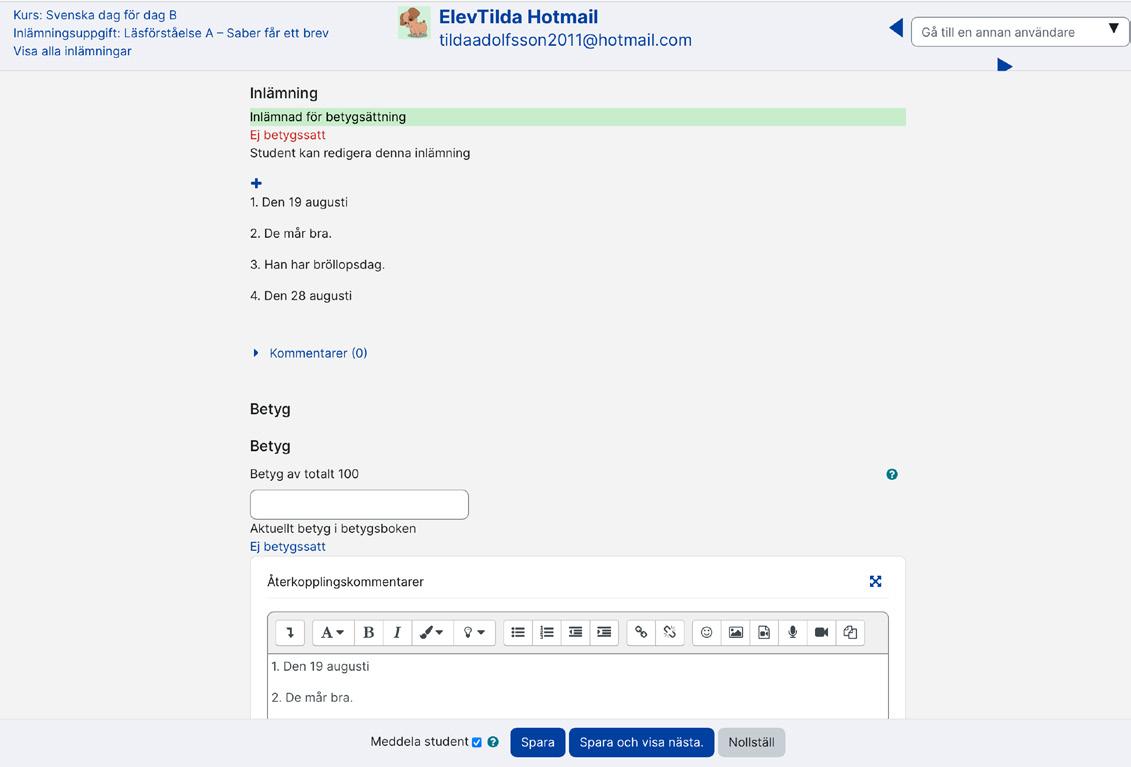Viewport: 1131px width, 767px height.
Task: Click inside the feedback comment text area
Action: 577,685
